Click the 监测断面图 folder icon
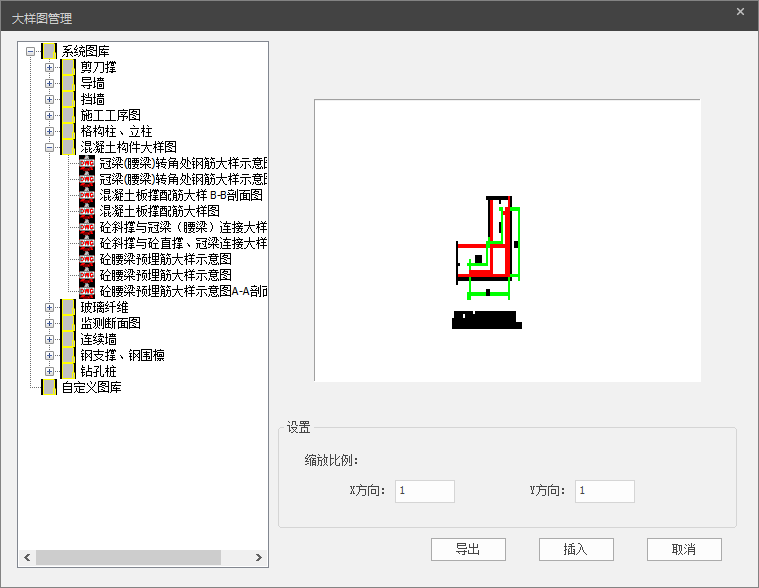This screenshot has width=759, height=588. click(68, 323)
